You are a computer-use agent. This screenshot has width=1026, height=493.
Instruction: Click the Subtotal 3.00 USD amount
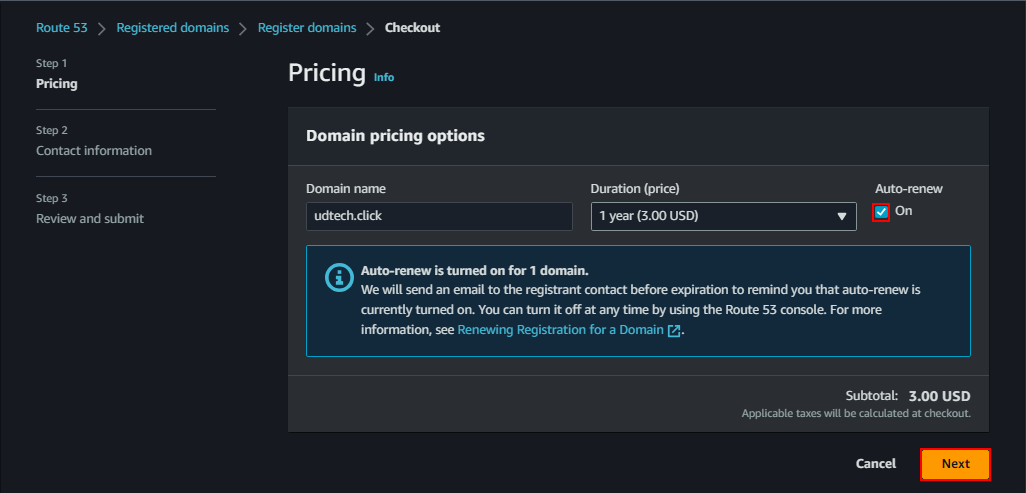coord(939,396)
